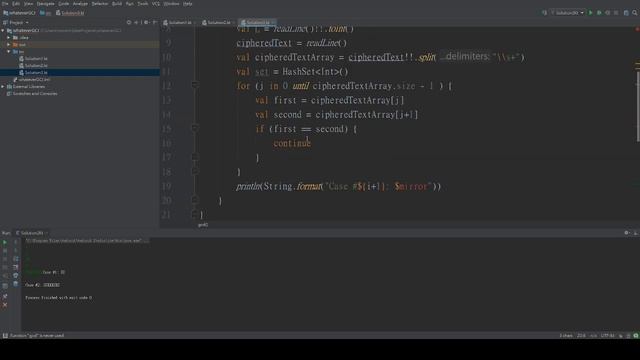Open the Build menu

click(117, 4)
